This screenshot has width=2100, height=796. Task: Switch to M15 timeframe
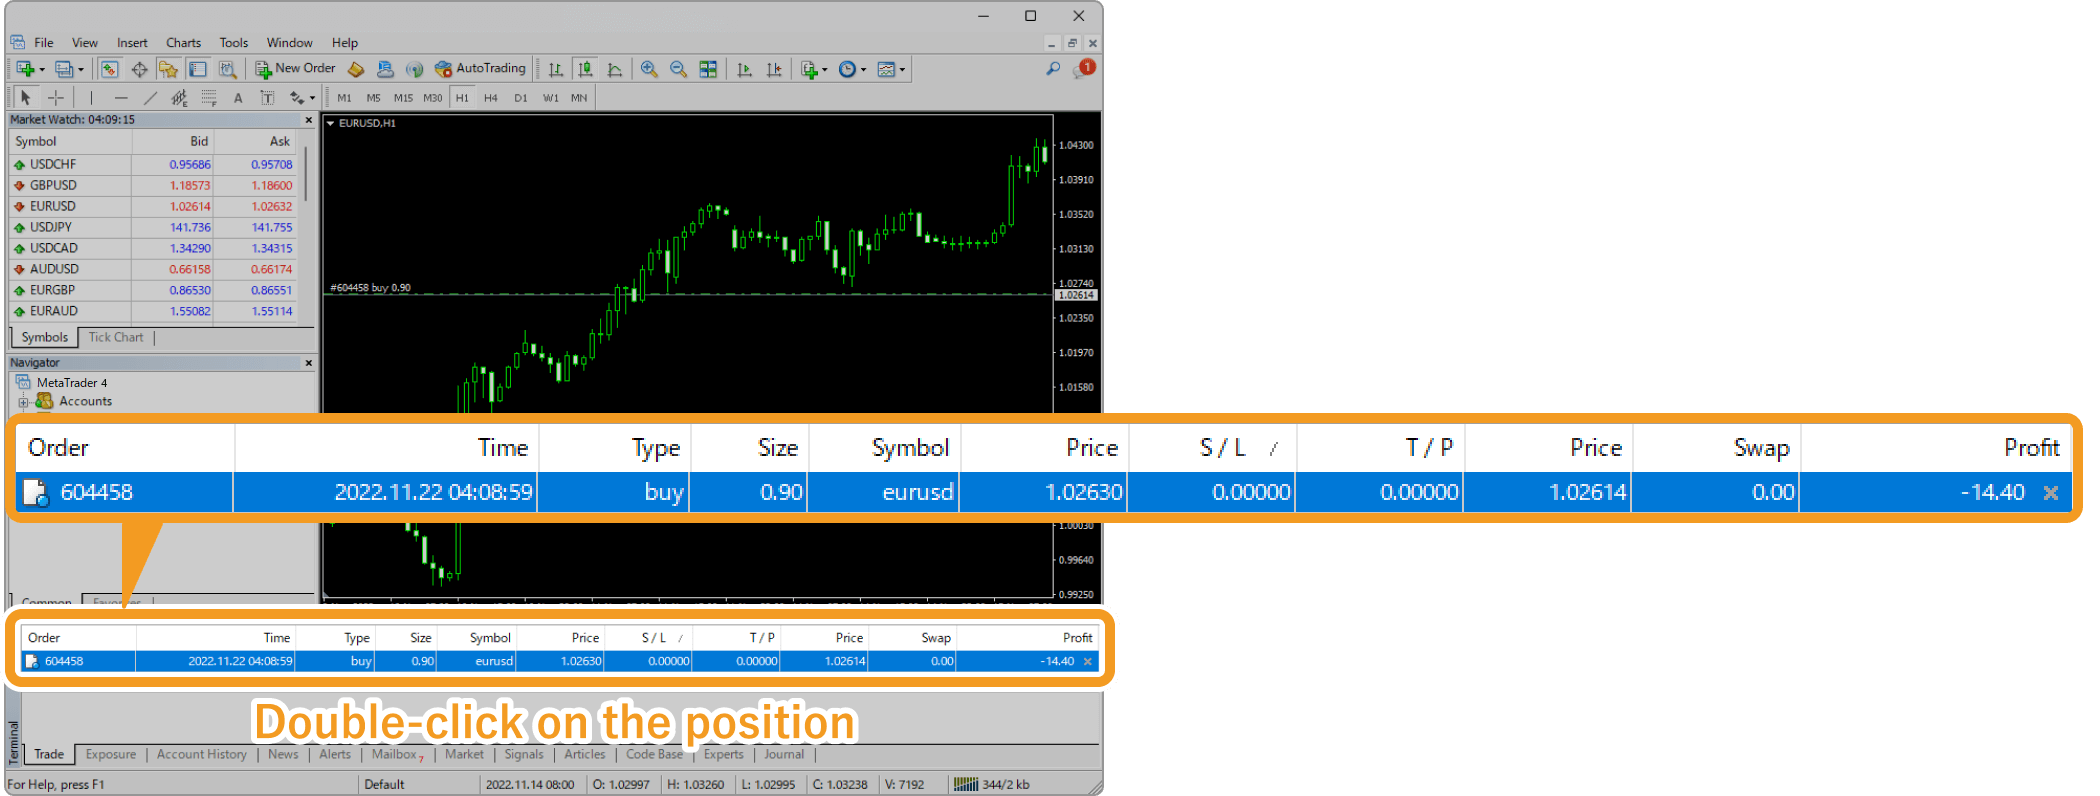pyautogui.click(x=403, y=98)
